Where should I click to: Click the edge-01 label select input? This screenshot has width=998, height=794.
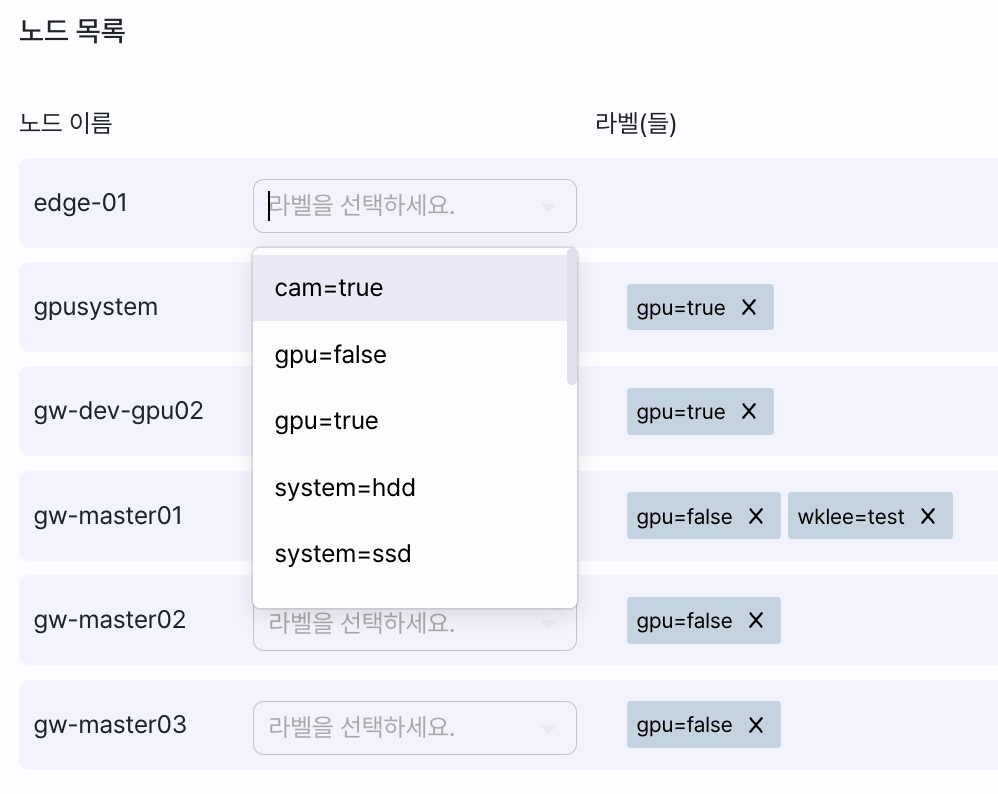[x=414, y=206]
